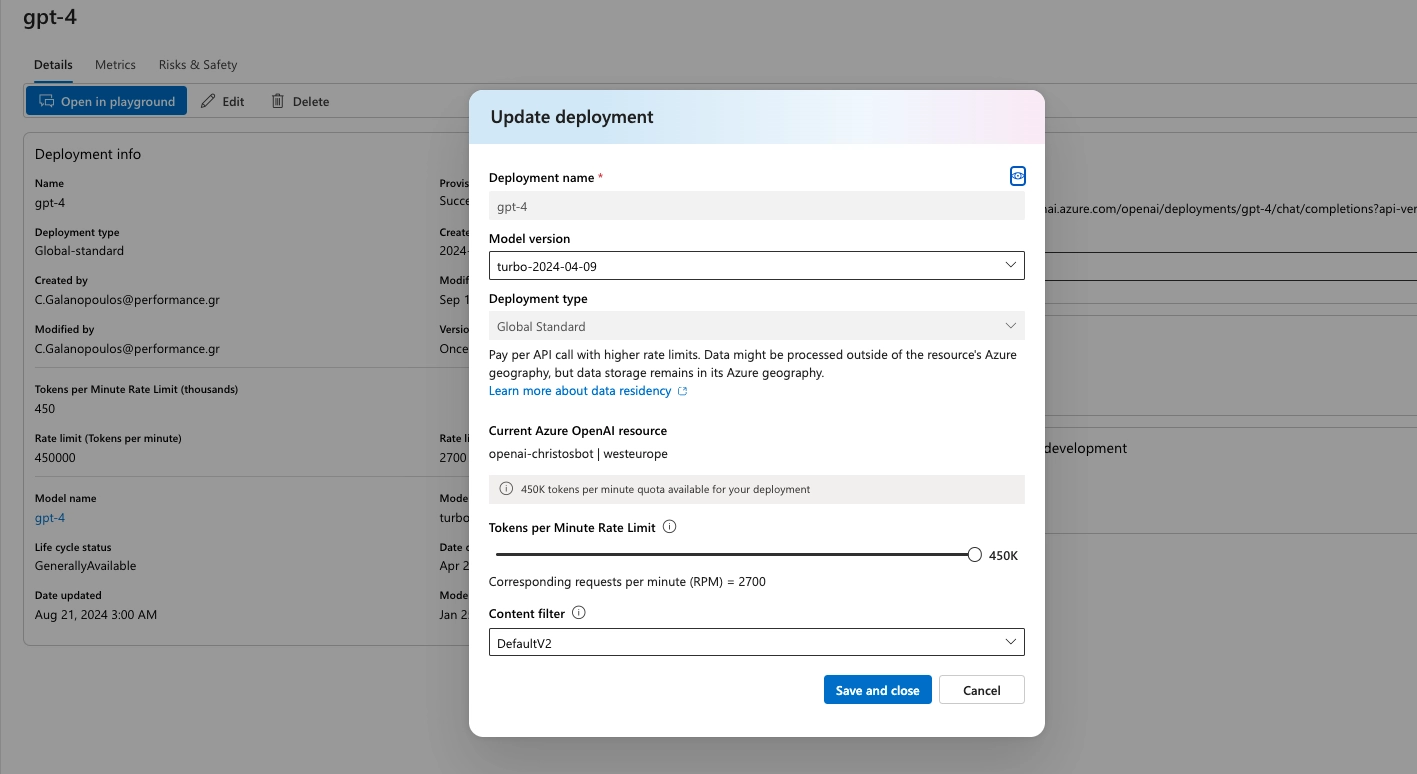Click the pencil Edit icon
This screenshot has height=774, width=1417.
pyautogui.click(x=208, y=101)
